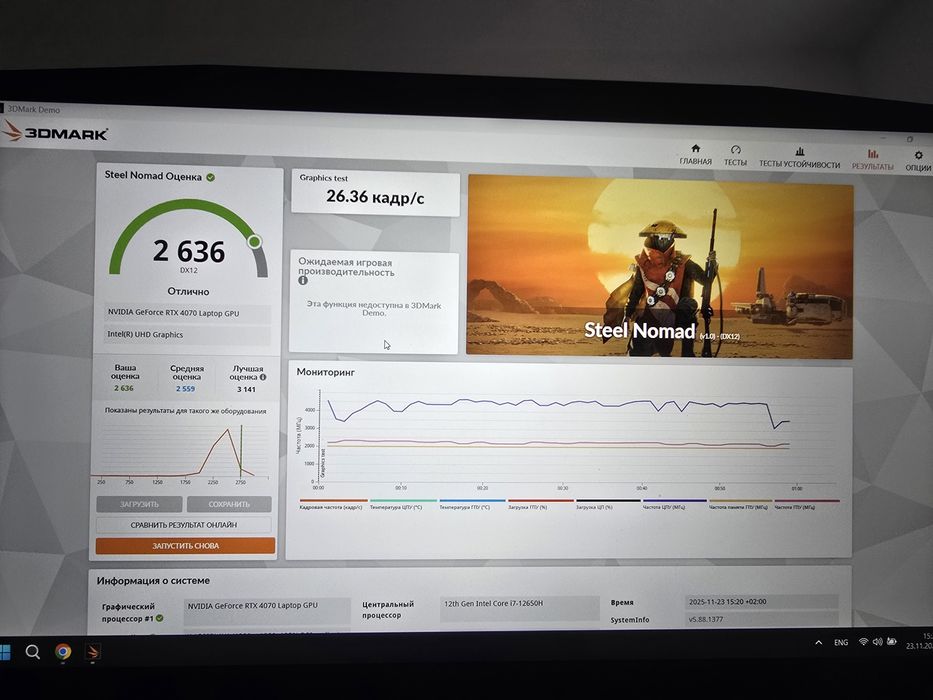
Task: Select NVIDIA GeForce RTX 4070 Laptop GPU row under score
Action: click(187, 313)
